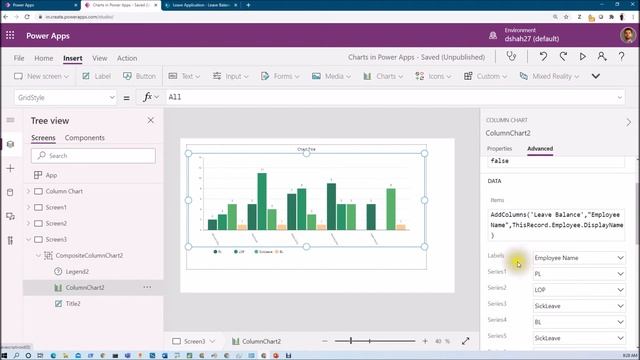
Task: Run the App checker stethoscope icon
Action: pos(511,56)
